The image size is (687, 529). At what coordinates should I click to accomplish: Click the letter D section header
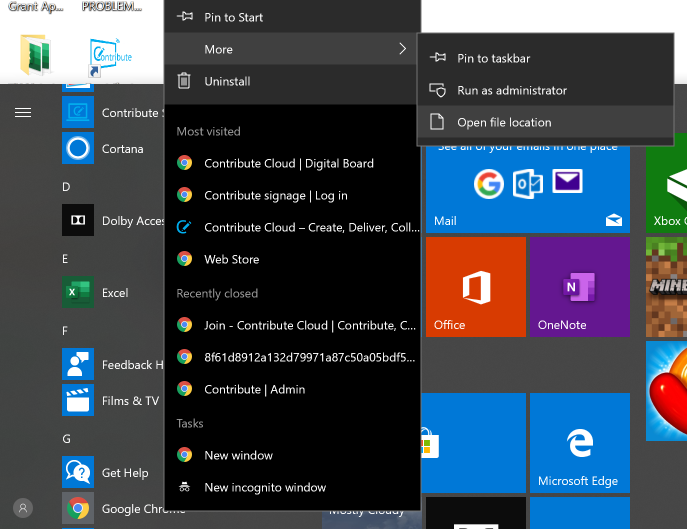pyautogui.click(x=66, y=187)
